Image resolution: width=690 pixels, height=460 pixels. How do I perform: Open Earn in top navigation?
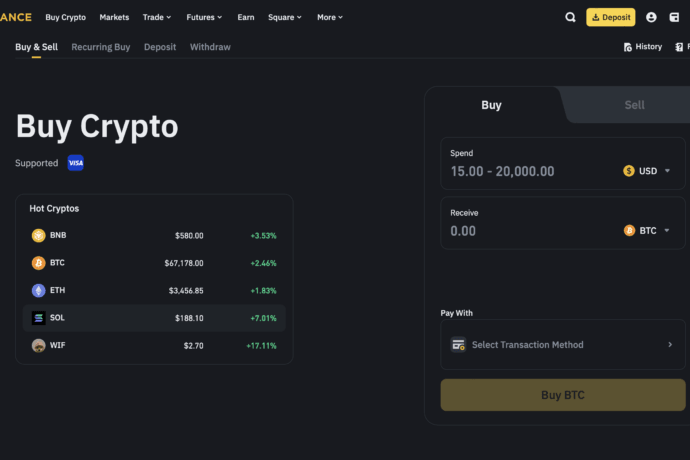pyautogui.click(x=246, y=17)
